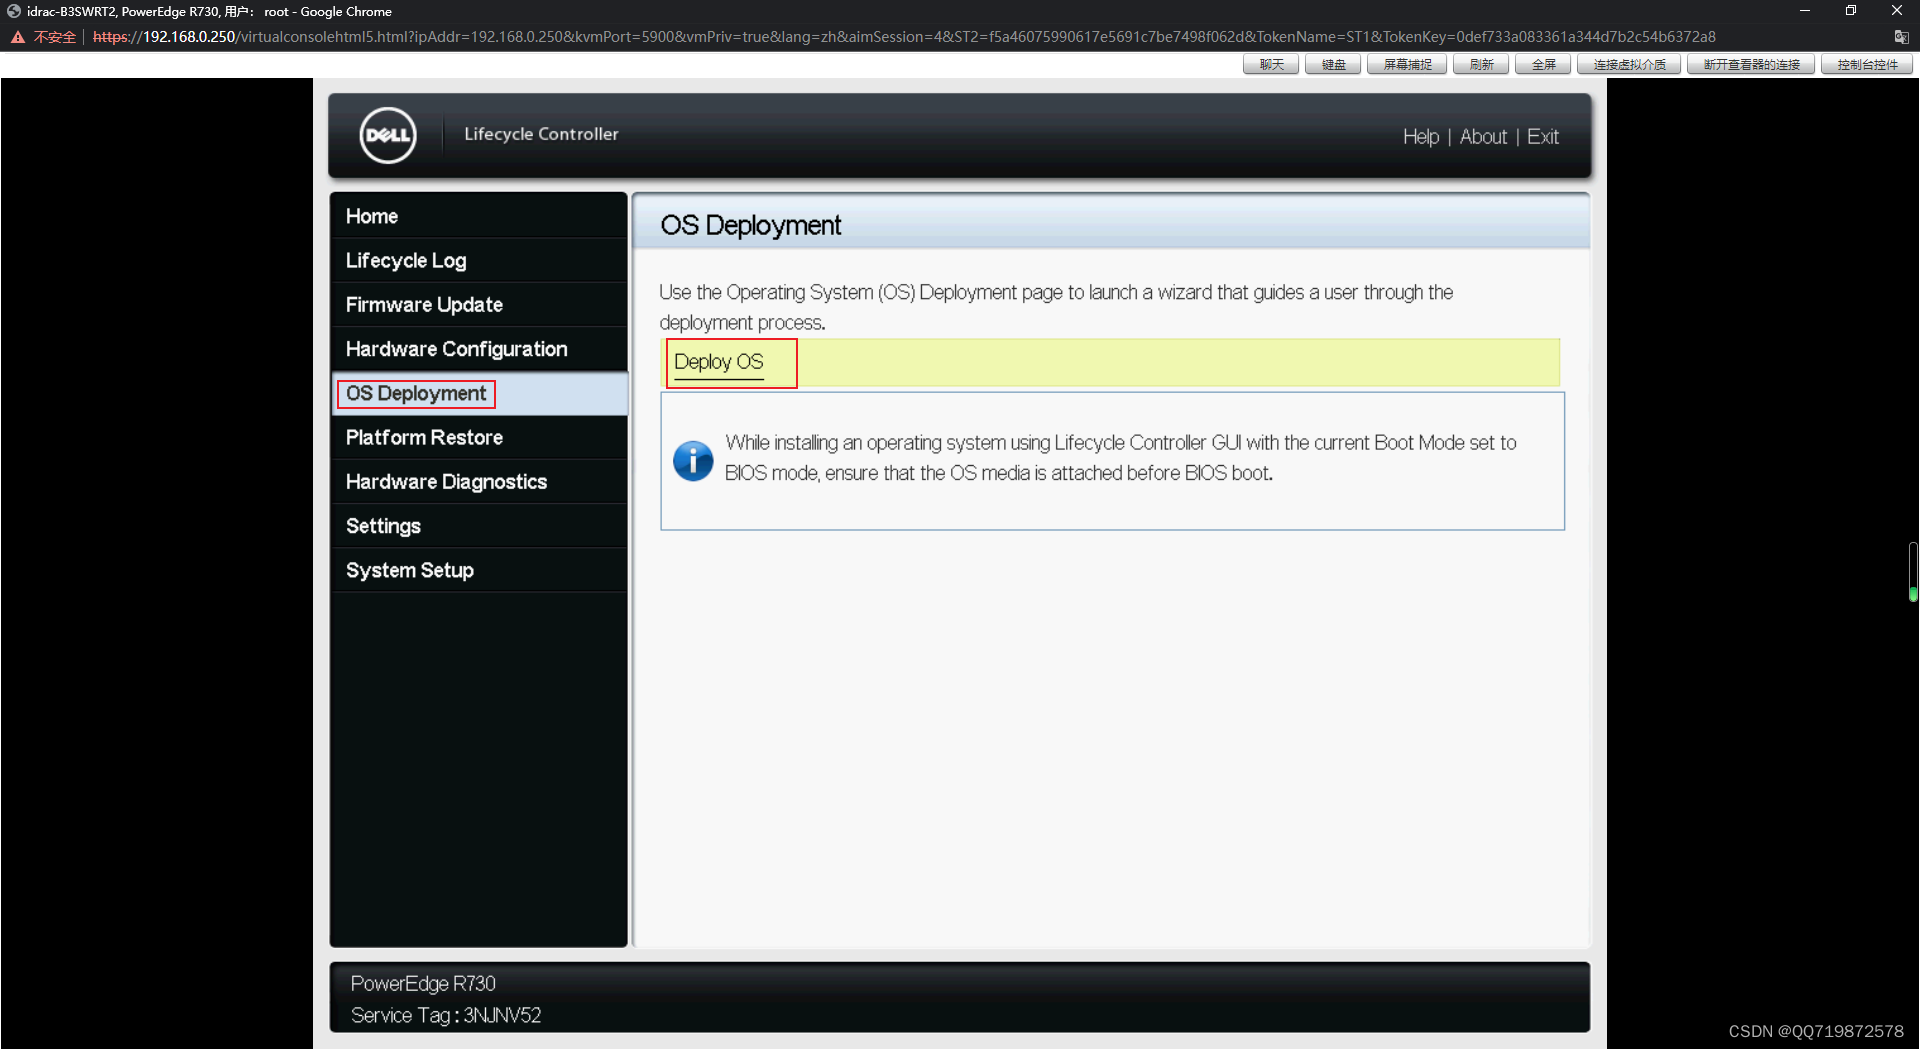The height and width of the screenshot is (1050, 1920).
Task: Click the browser URL address text
Action: (904, 37)
